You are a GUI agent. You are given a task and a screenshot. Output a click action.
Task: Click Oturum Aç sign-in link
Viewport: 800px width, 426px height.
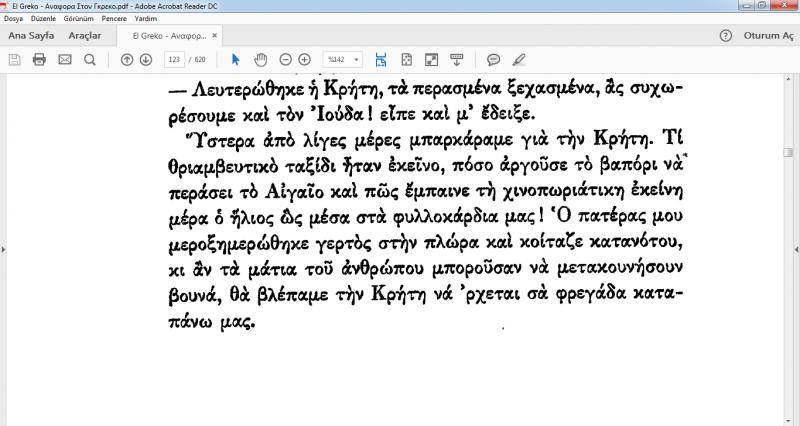768,35
